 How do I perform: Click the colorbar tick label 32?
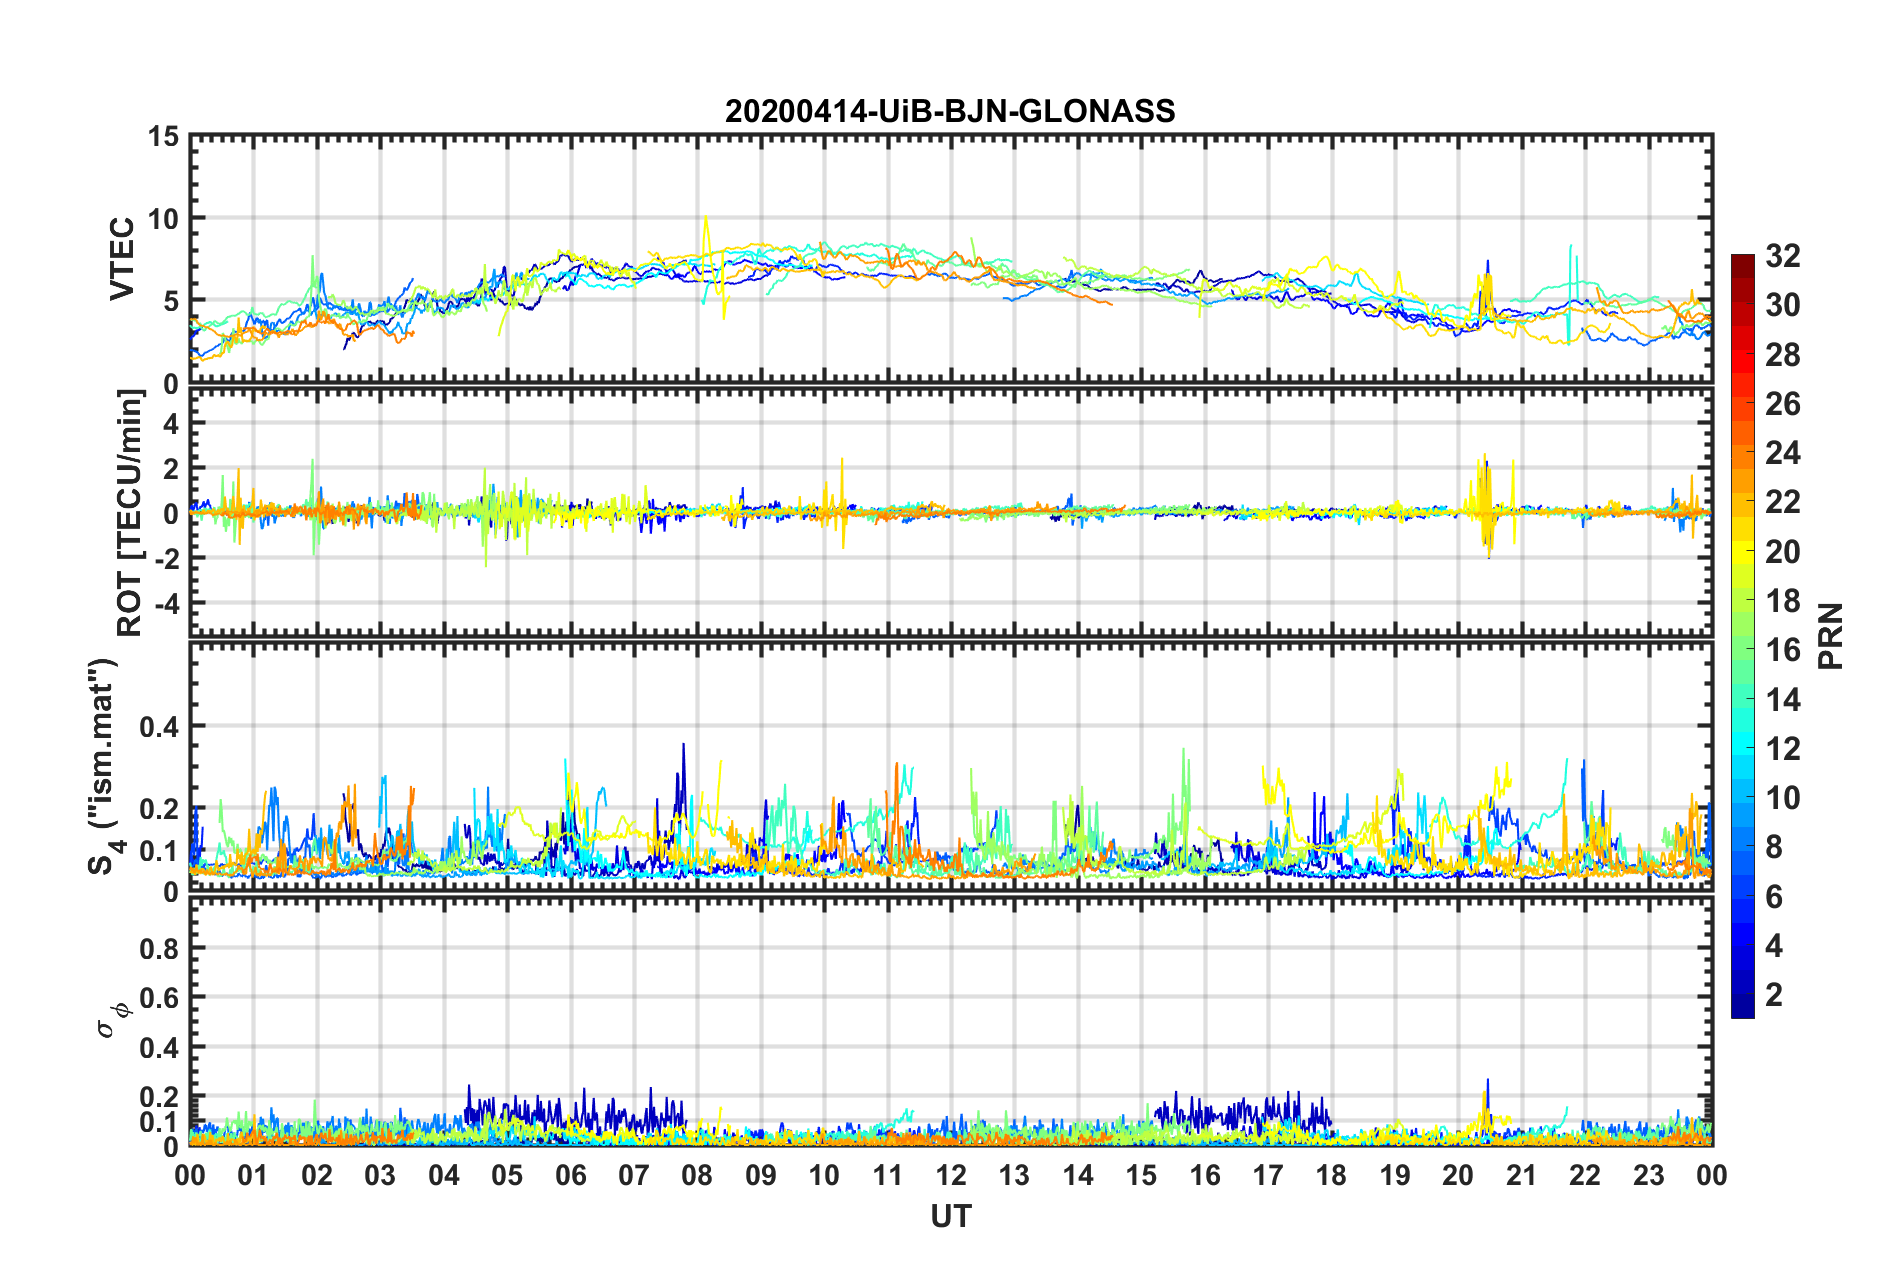(1782, 256)
